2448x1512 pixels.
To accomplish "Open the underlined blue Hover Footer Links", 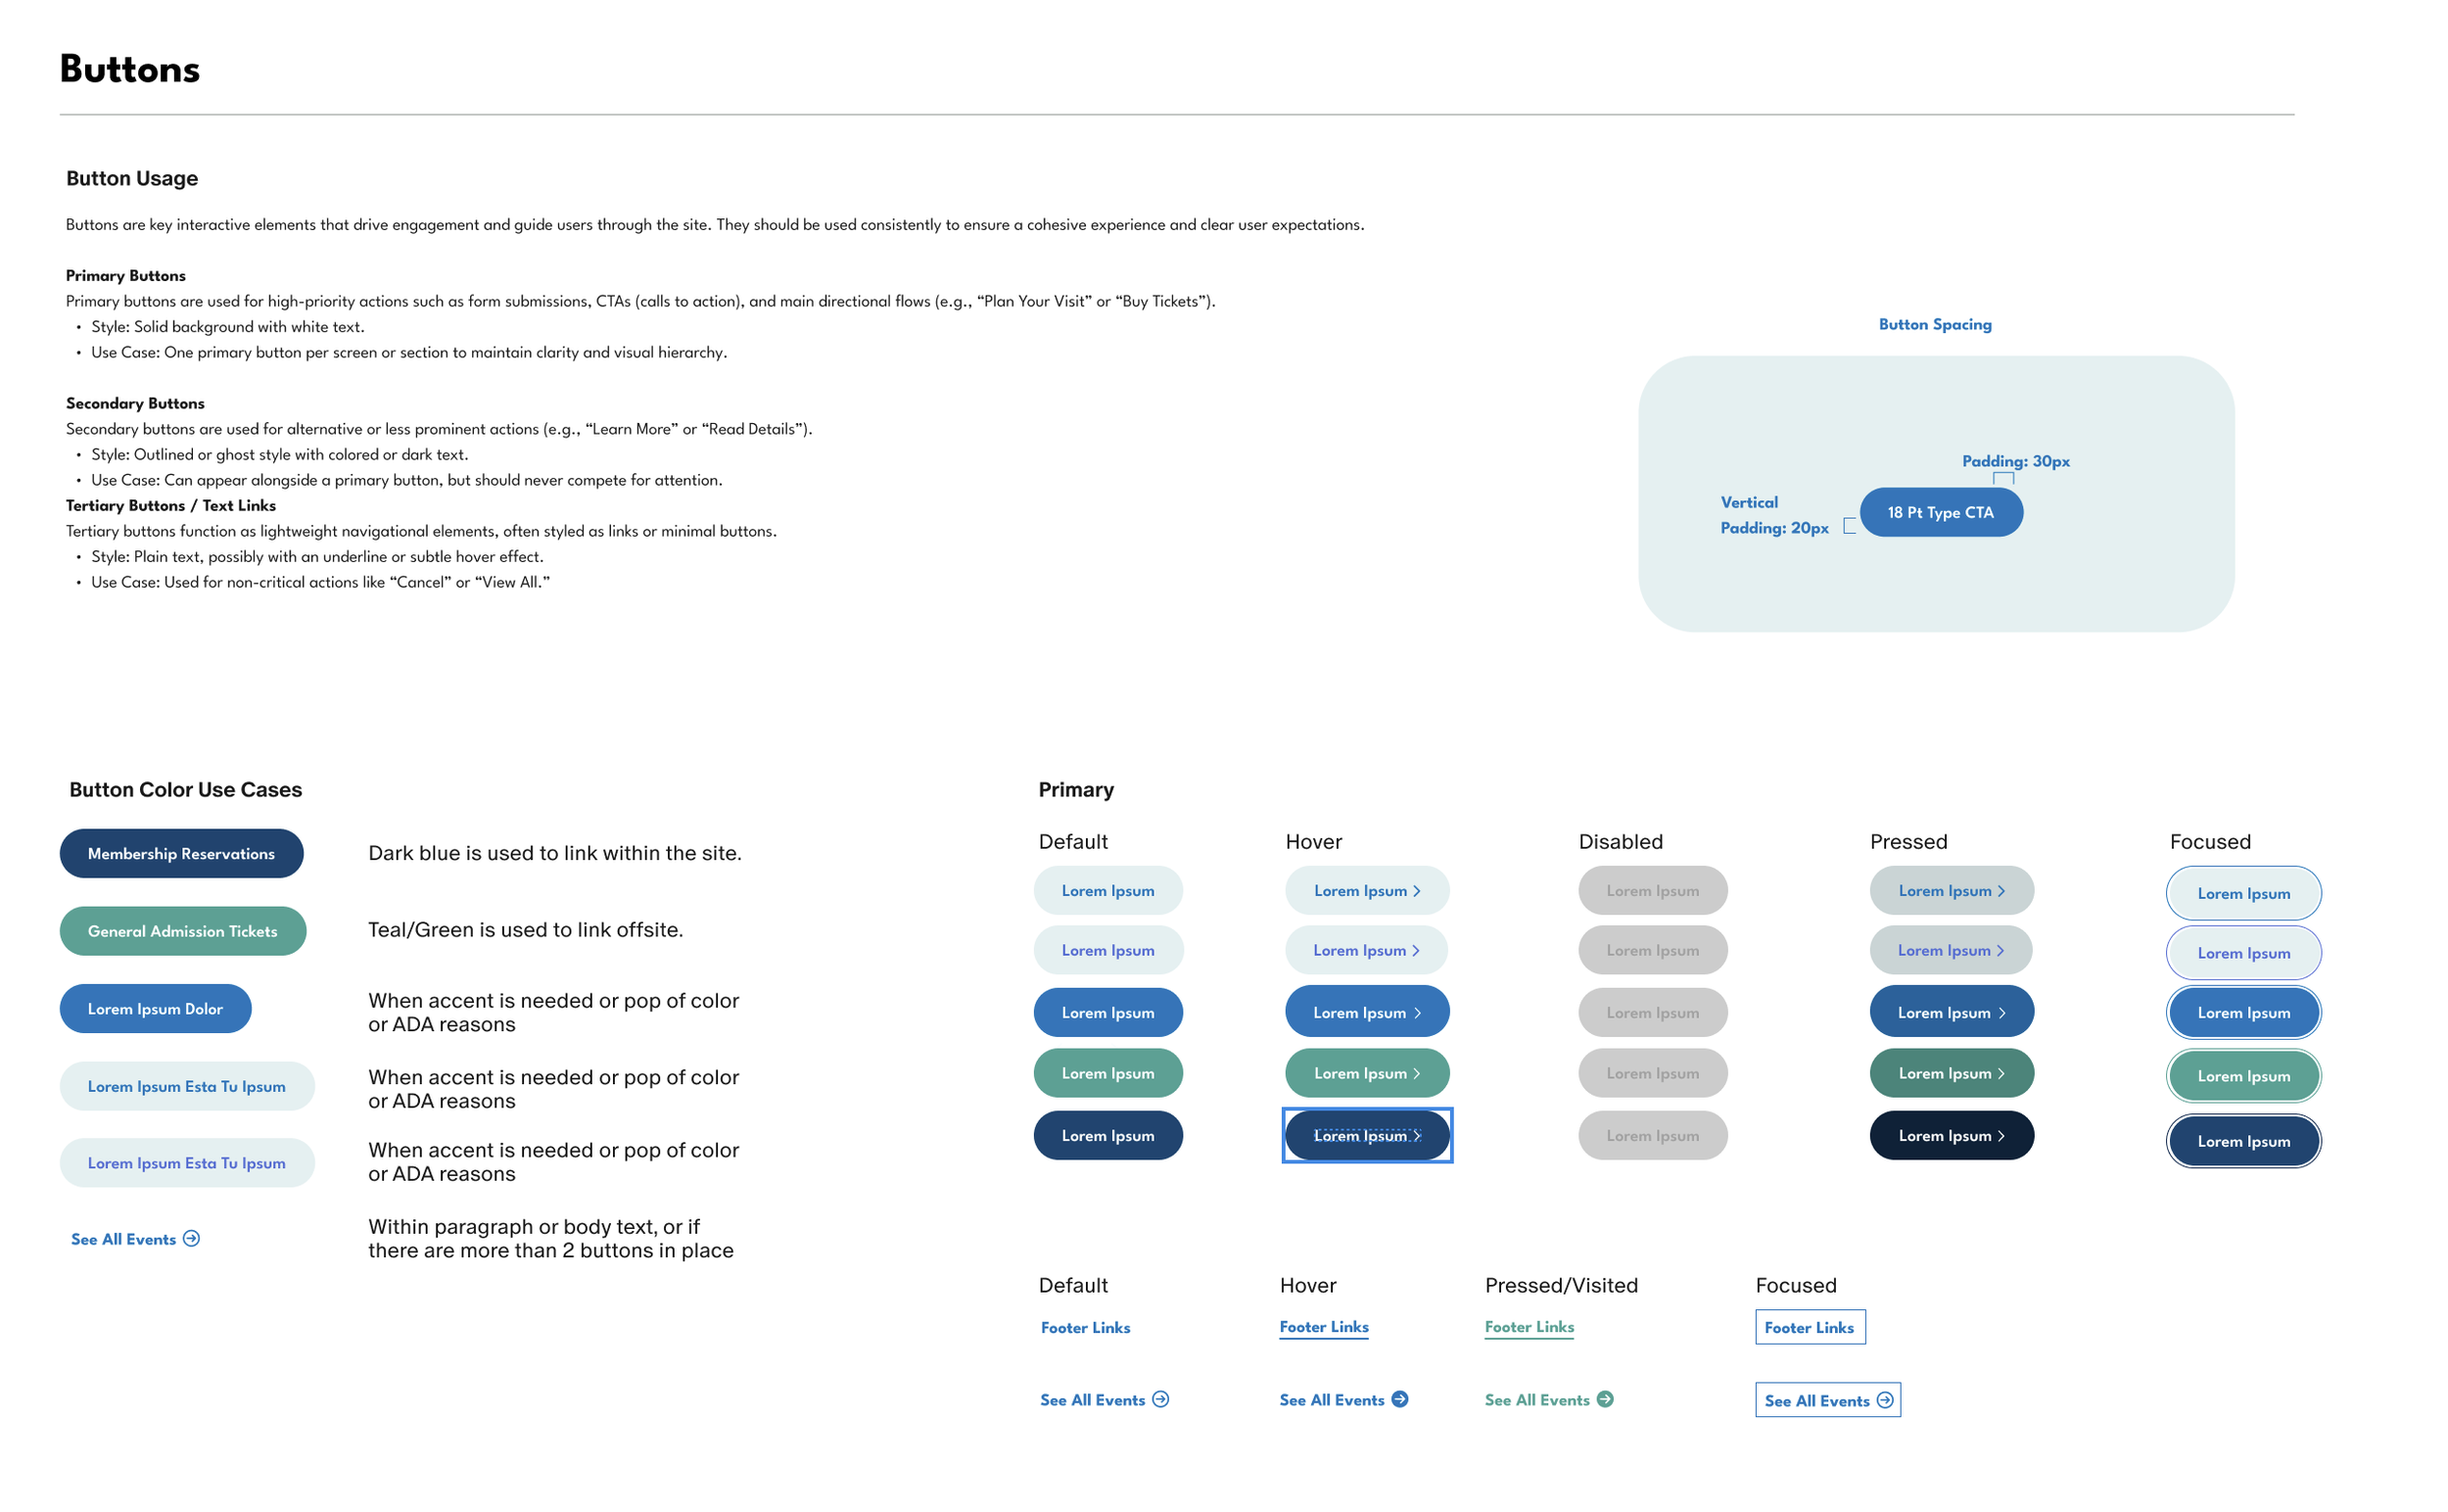I will coord(1324,1327).
